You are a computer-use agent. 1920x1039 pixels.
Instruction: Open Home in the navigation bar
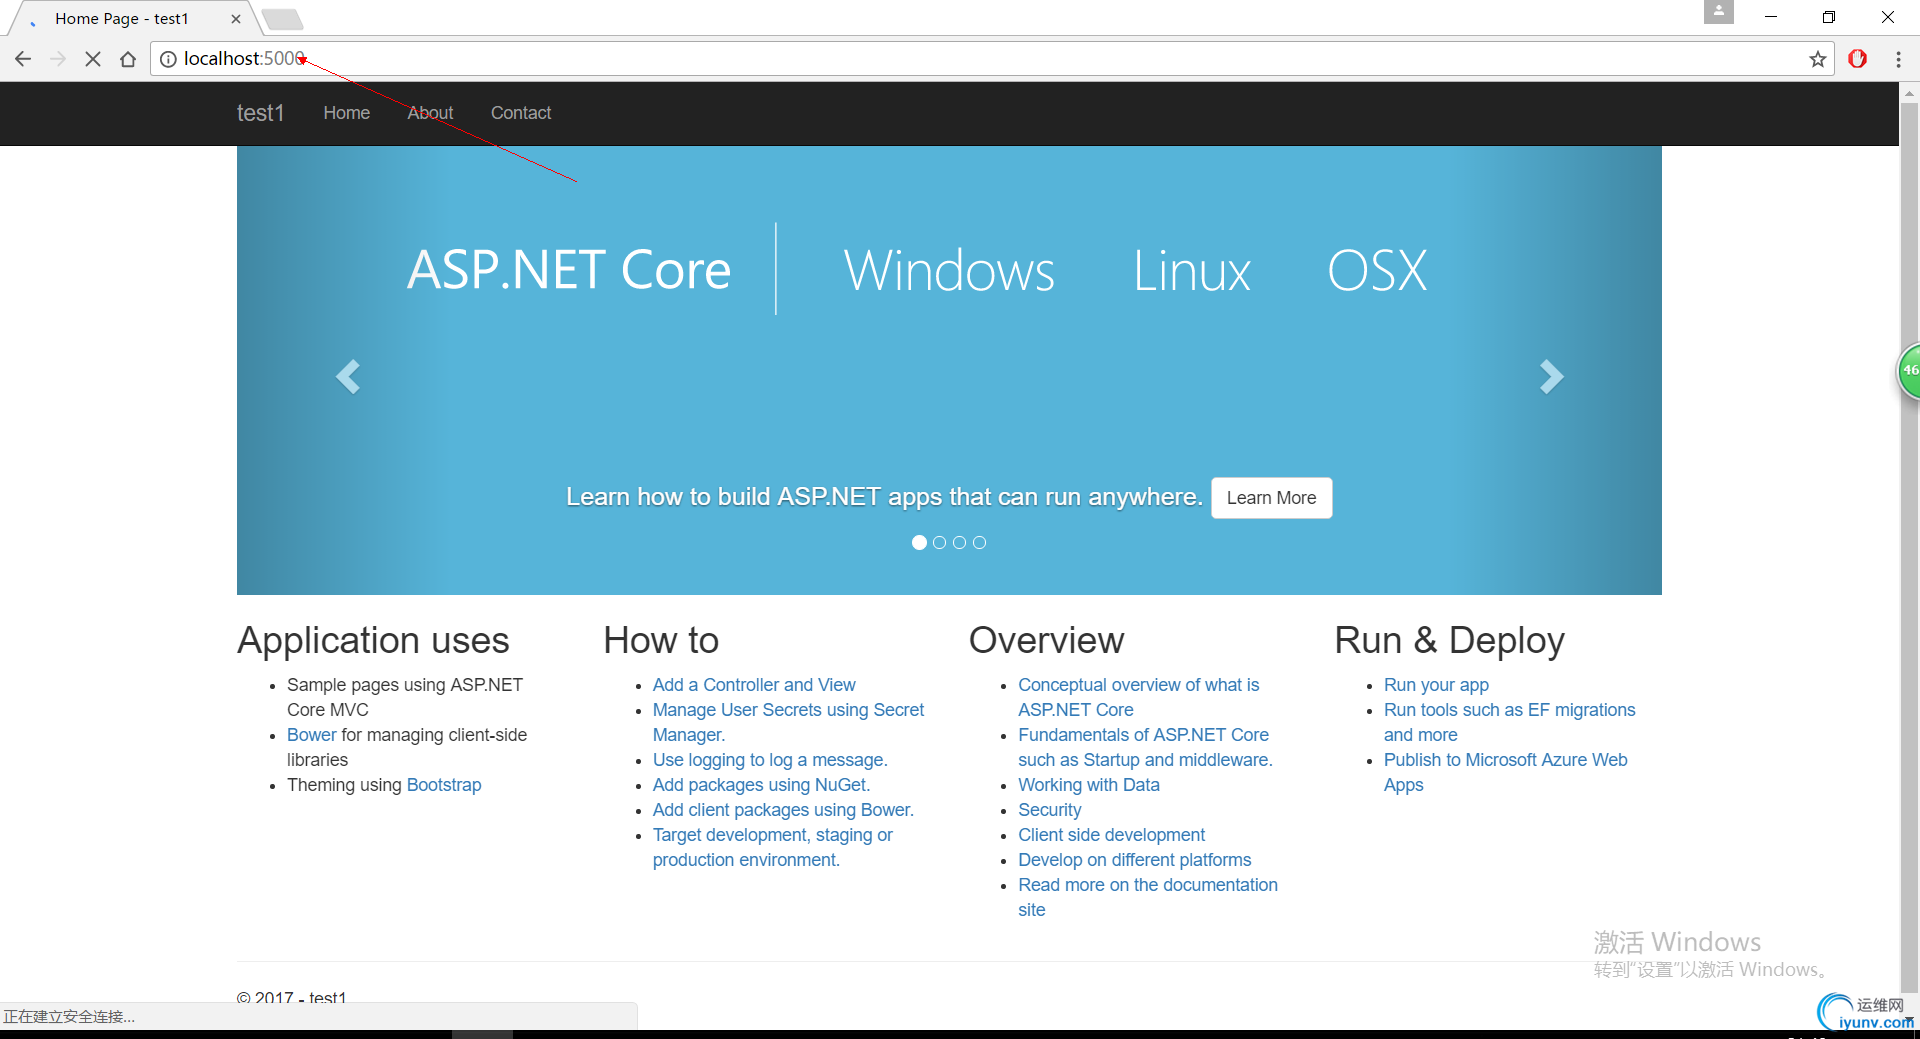pos(347,113)
